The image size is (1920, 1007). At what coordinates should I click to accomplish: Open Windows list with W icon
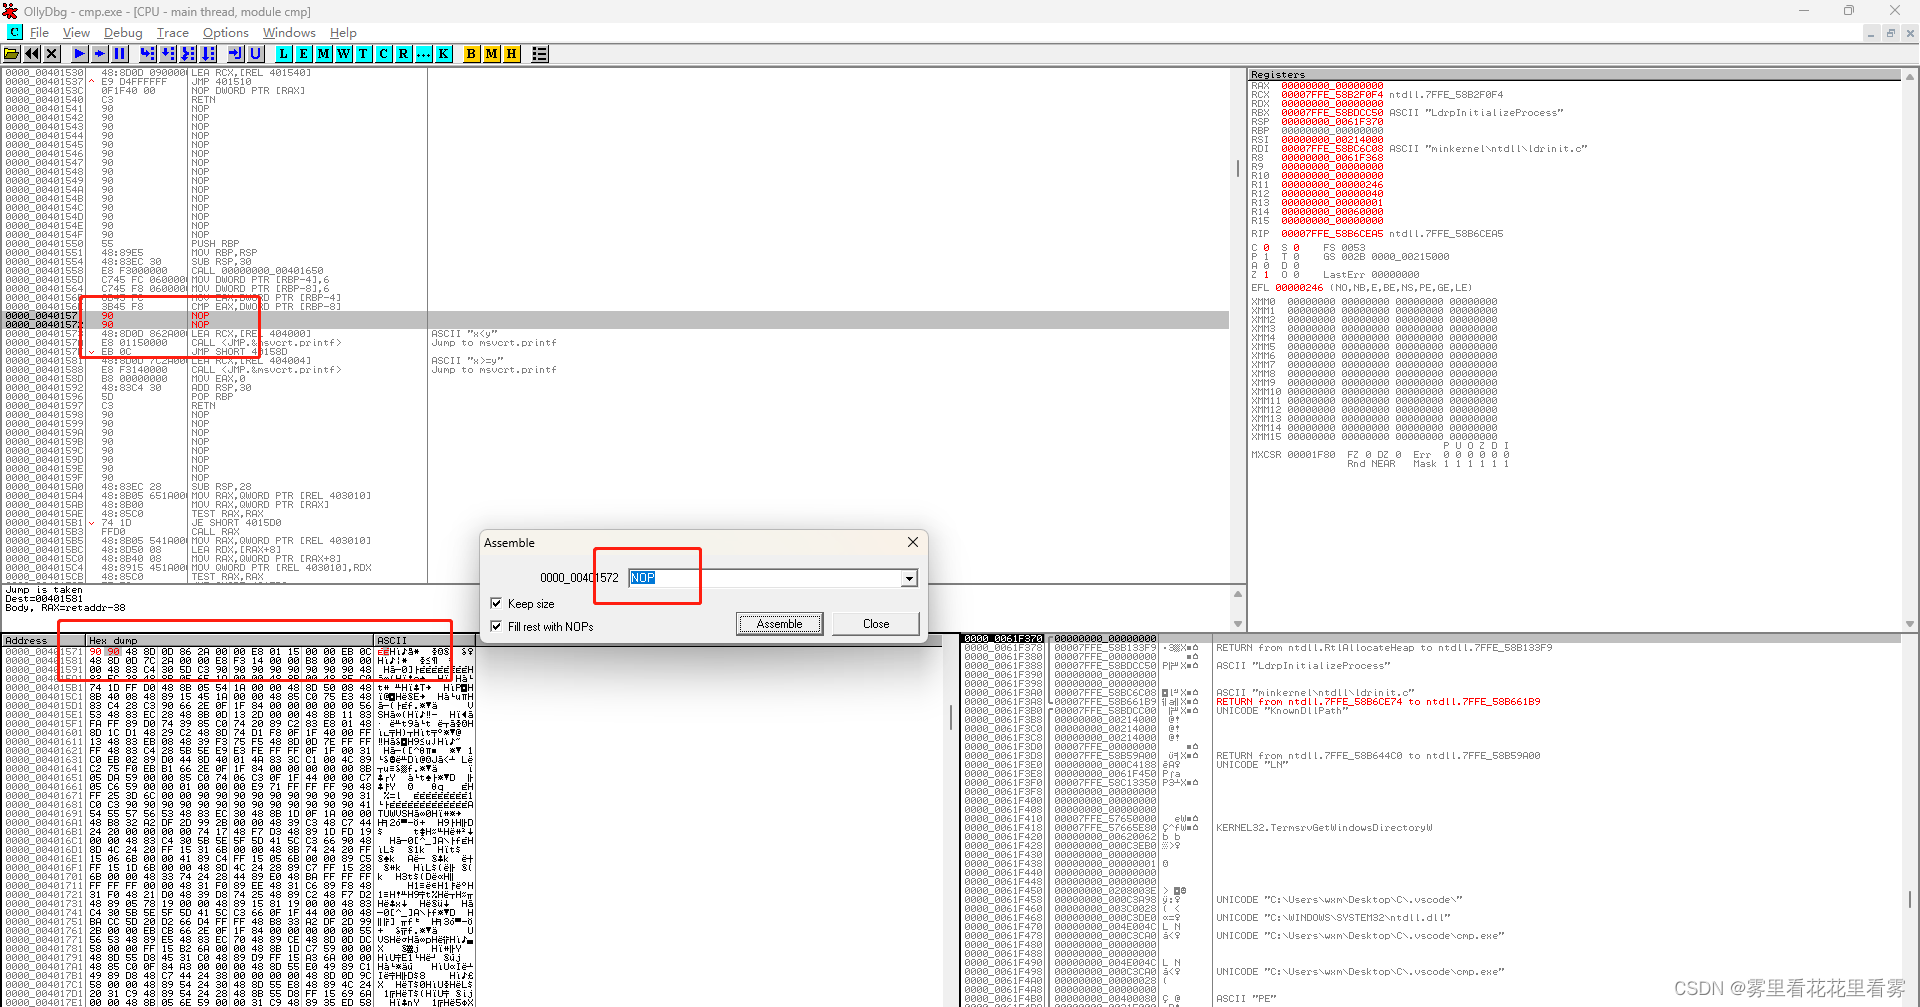[344, 54]
